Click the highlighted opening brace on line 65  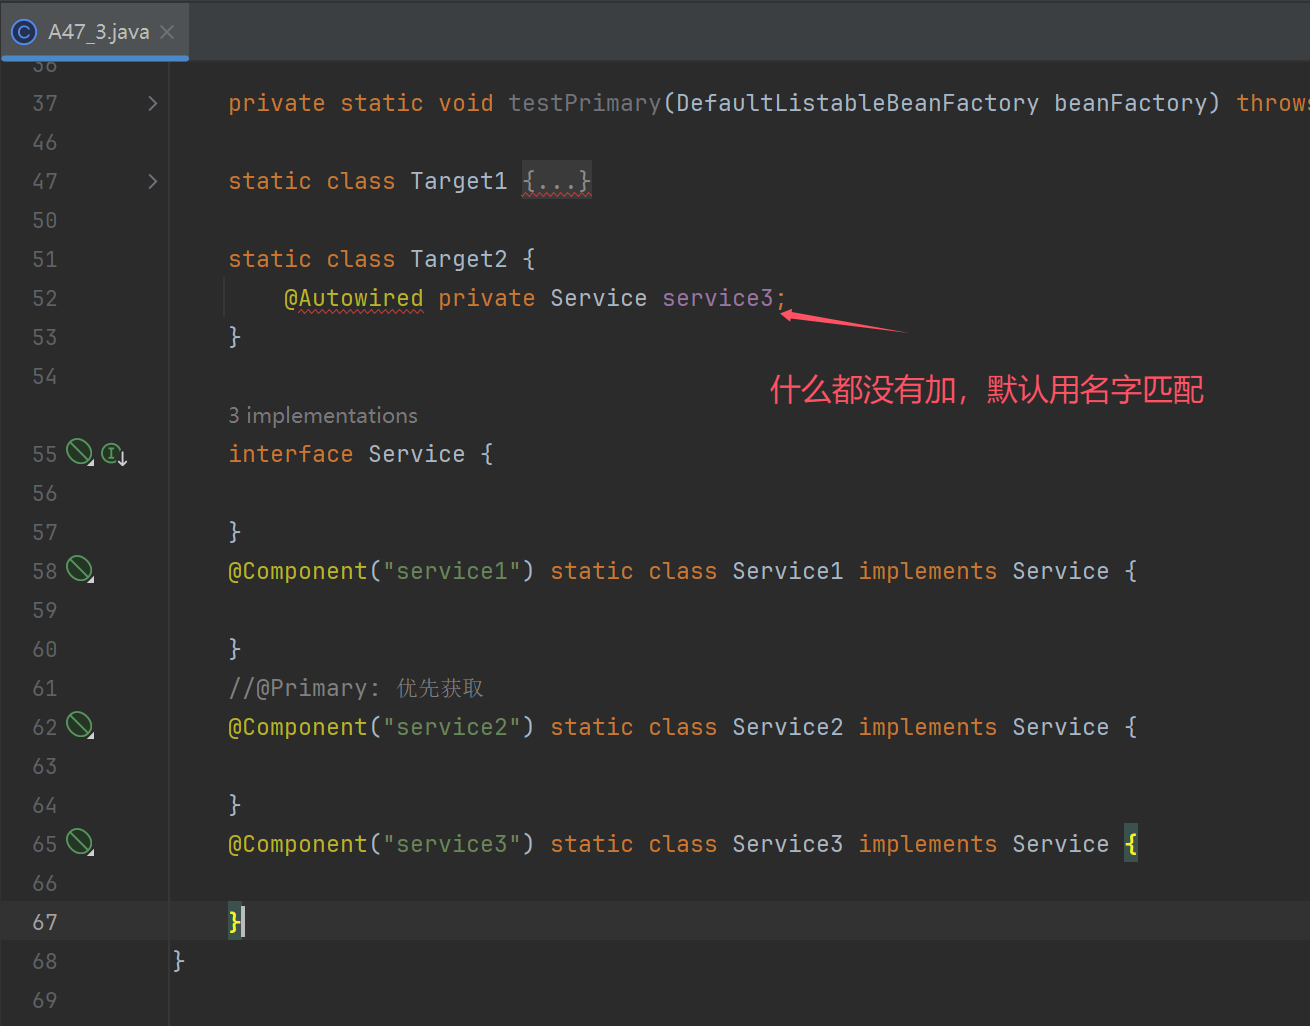[x=1131, y=844]
